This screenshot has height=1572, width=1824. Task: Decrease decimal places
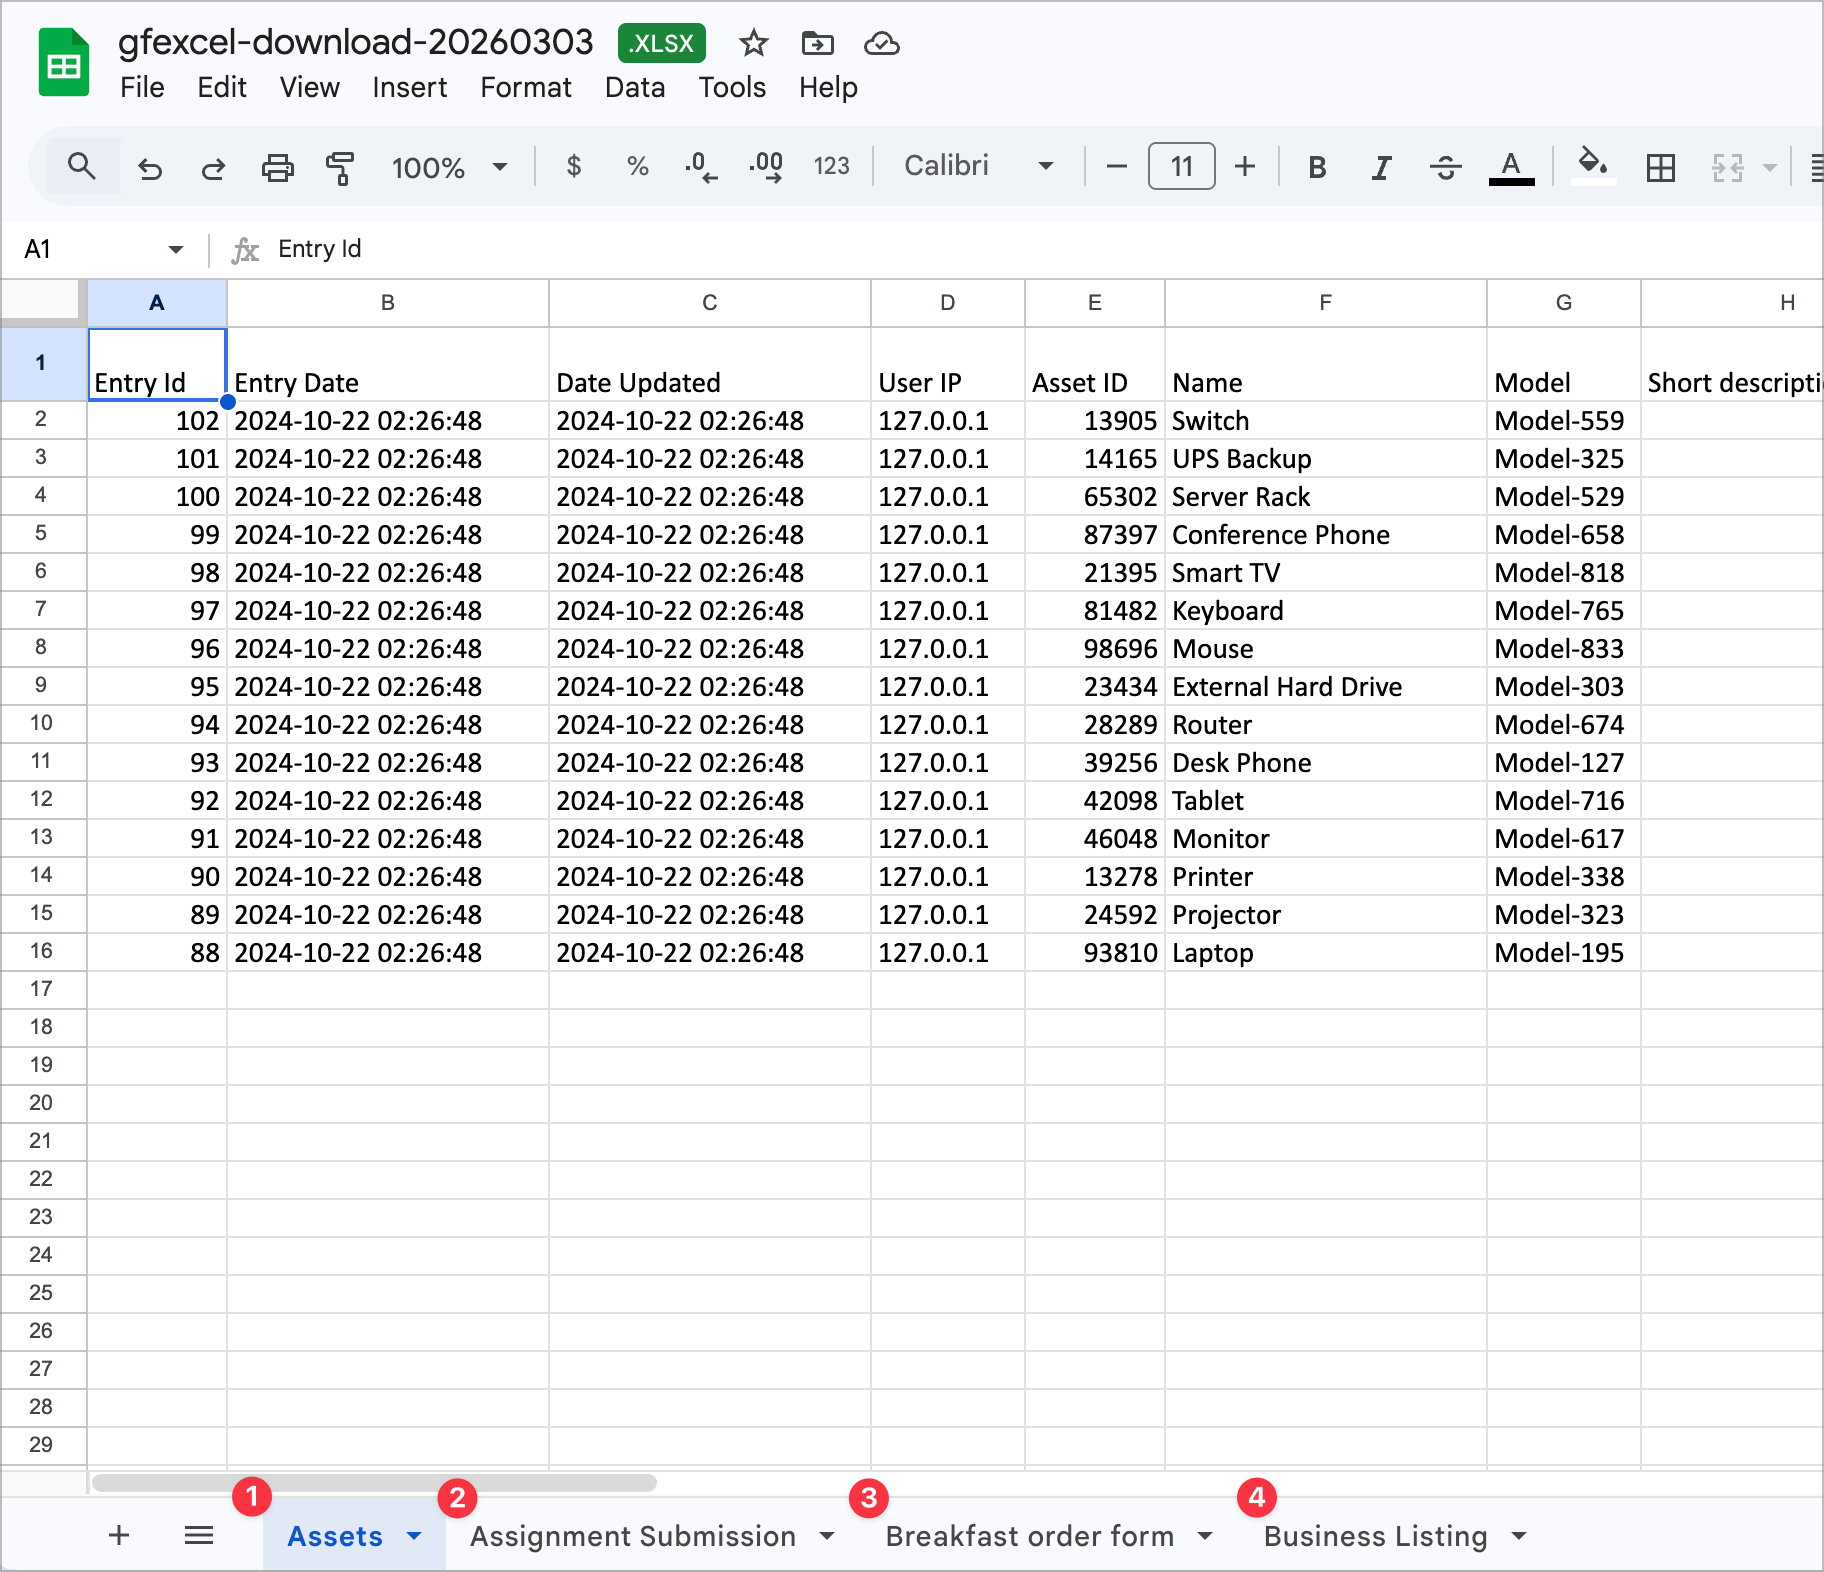tap(700, 167)
